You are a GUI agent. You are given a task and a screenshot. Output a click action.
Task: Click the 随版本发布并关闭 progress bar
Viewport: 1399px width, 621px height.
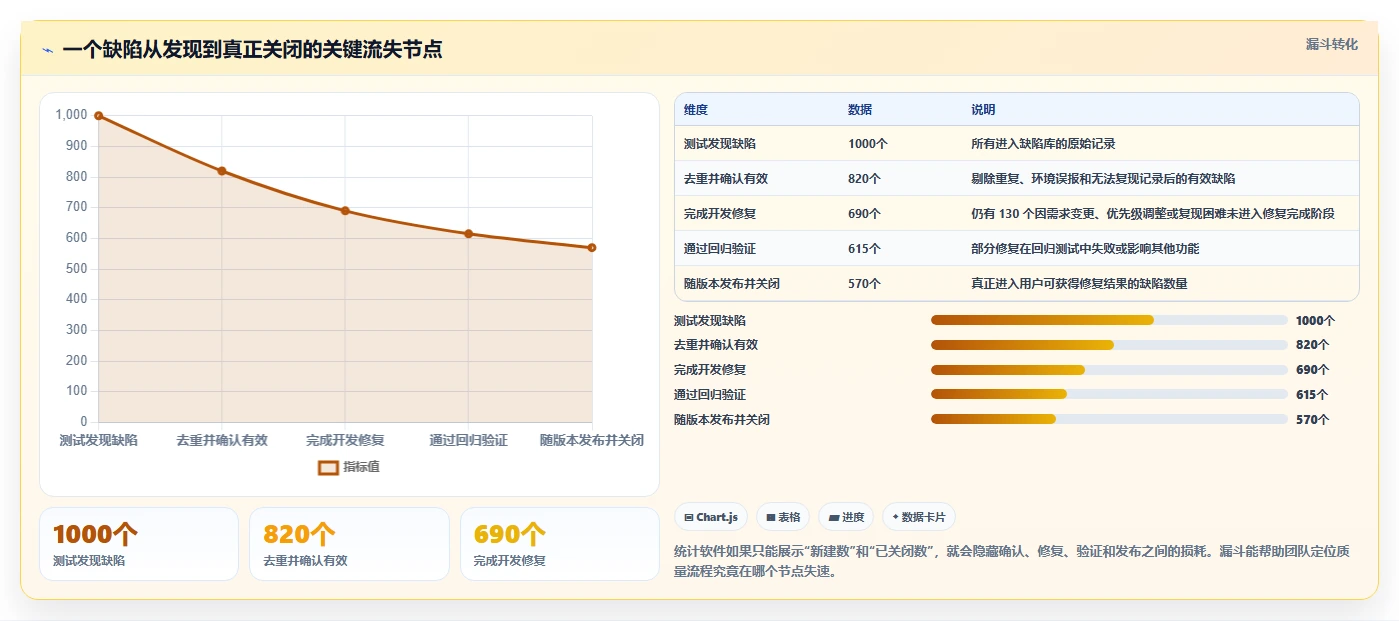pyautogui.click(x=1109, y=419)
